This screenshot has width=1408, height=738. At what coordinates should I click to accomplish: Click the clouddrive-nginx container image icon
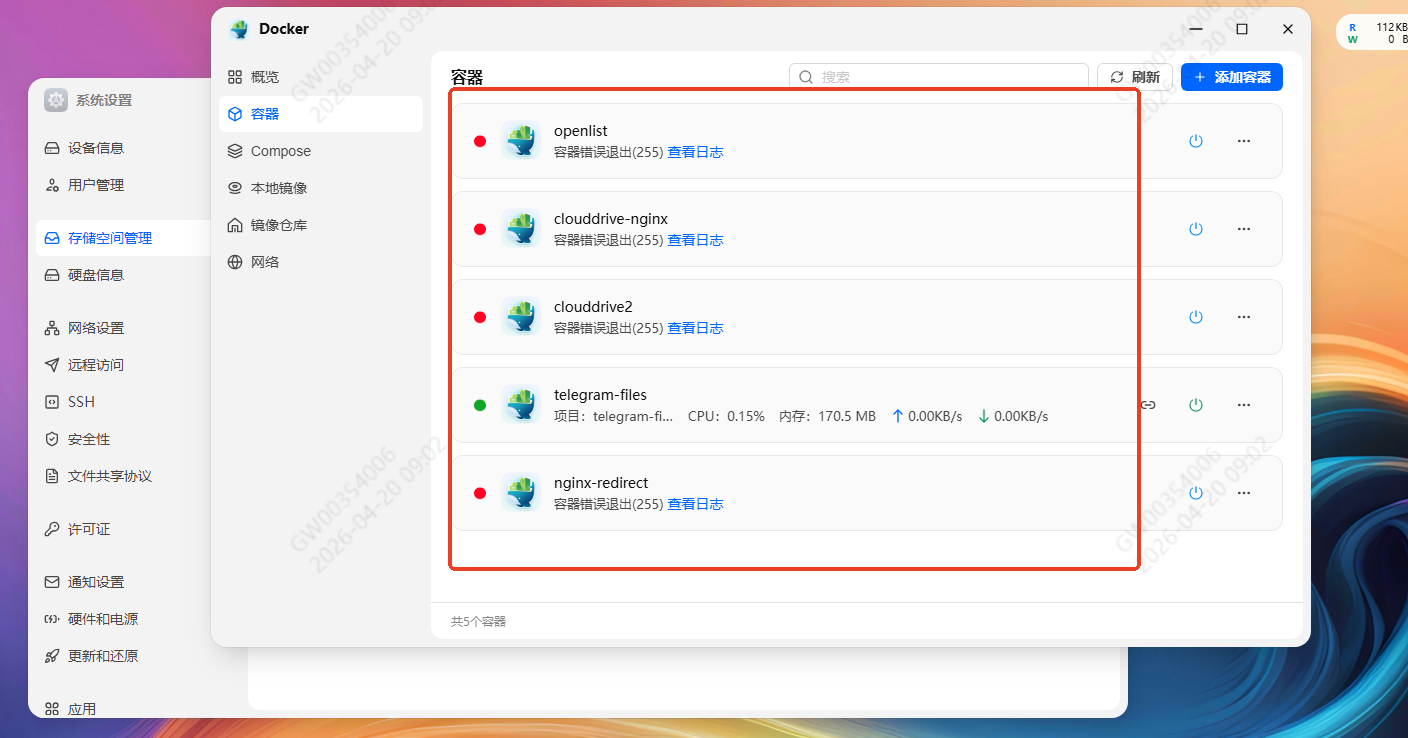click(521, 229)
